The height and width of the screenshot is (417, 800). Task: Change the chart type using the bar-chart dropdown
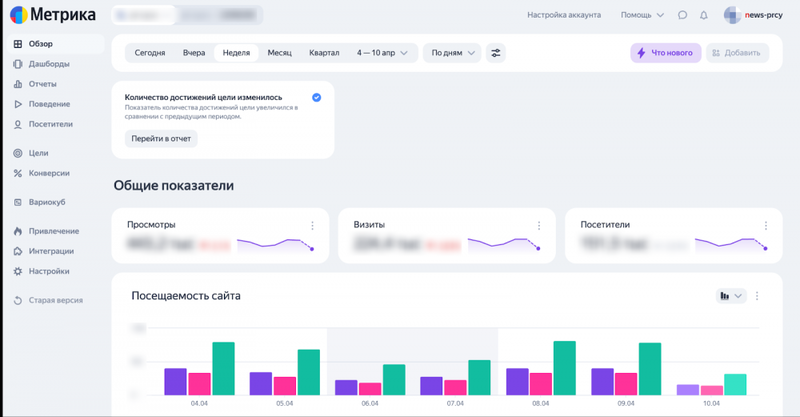[x=731, y=296]
